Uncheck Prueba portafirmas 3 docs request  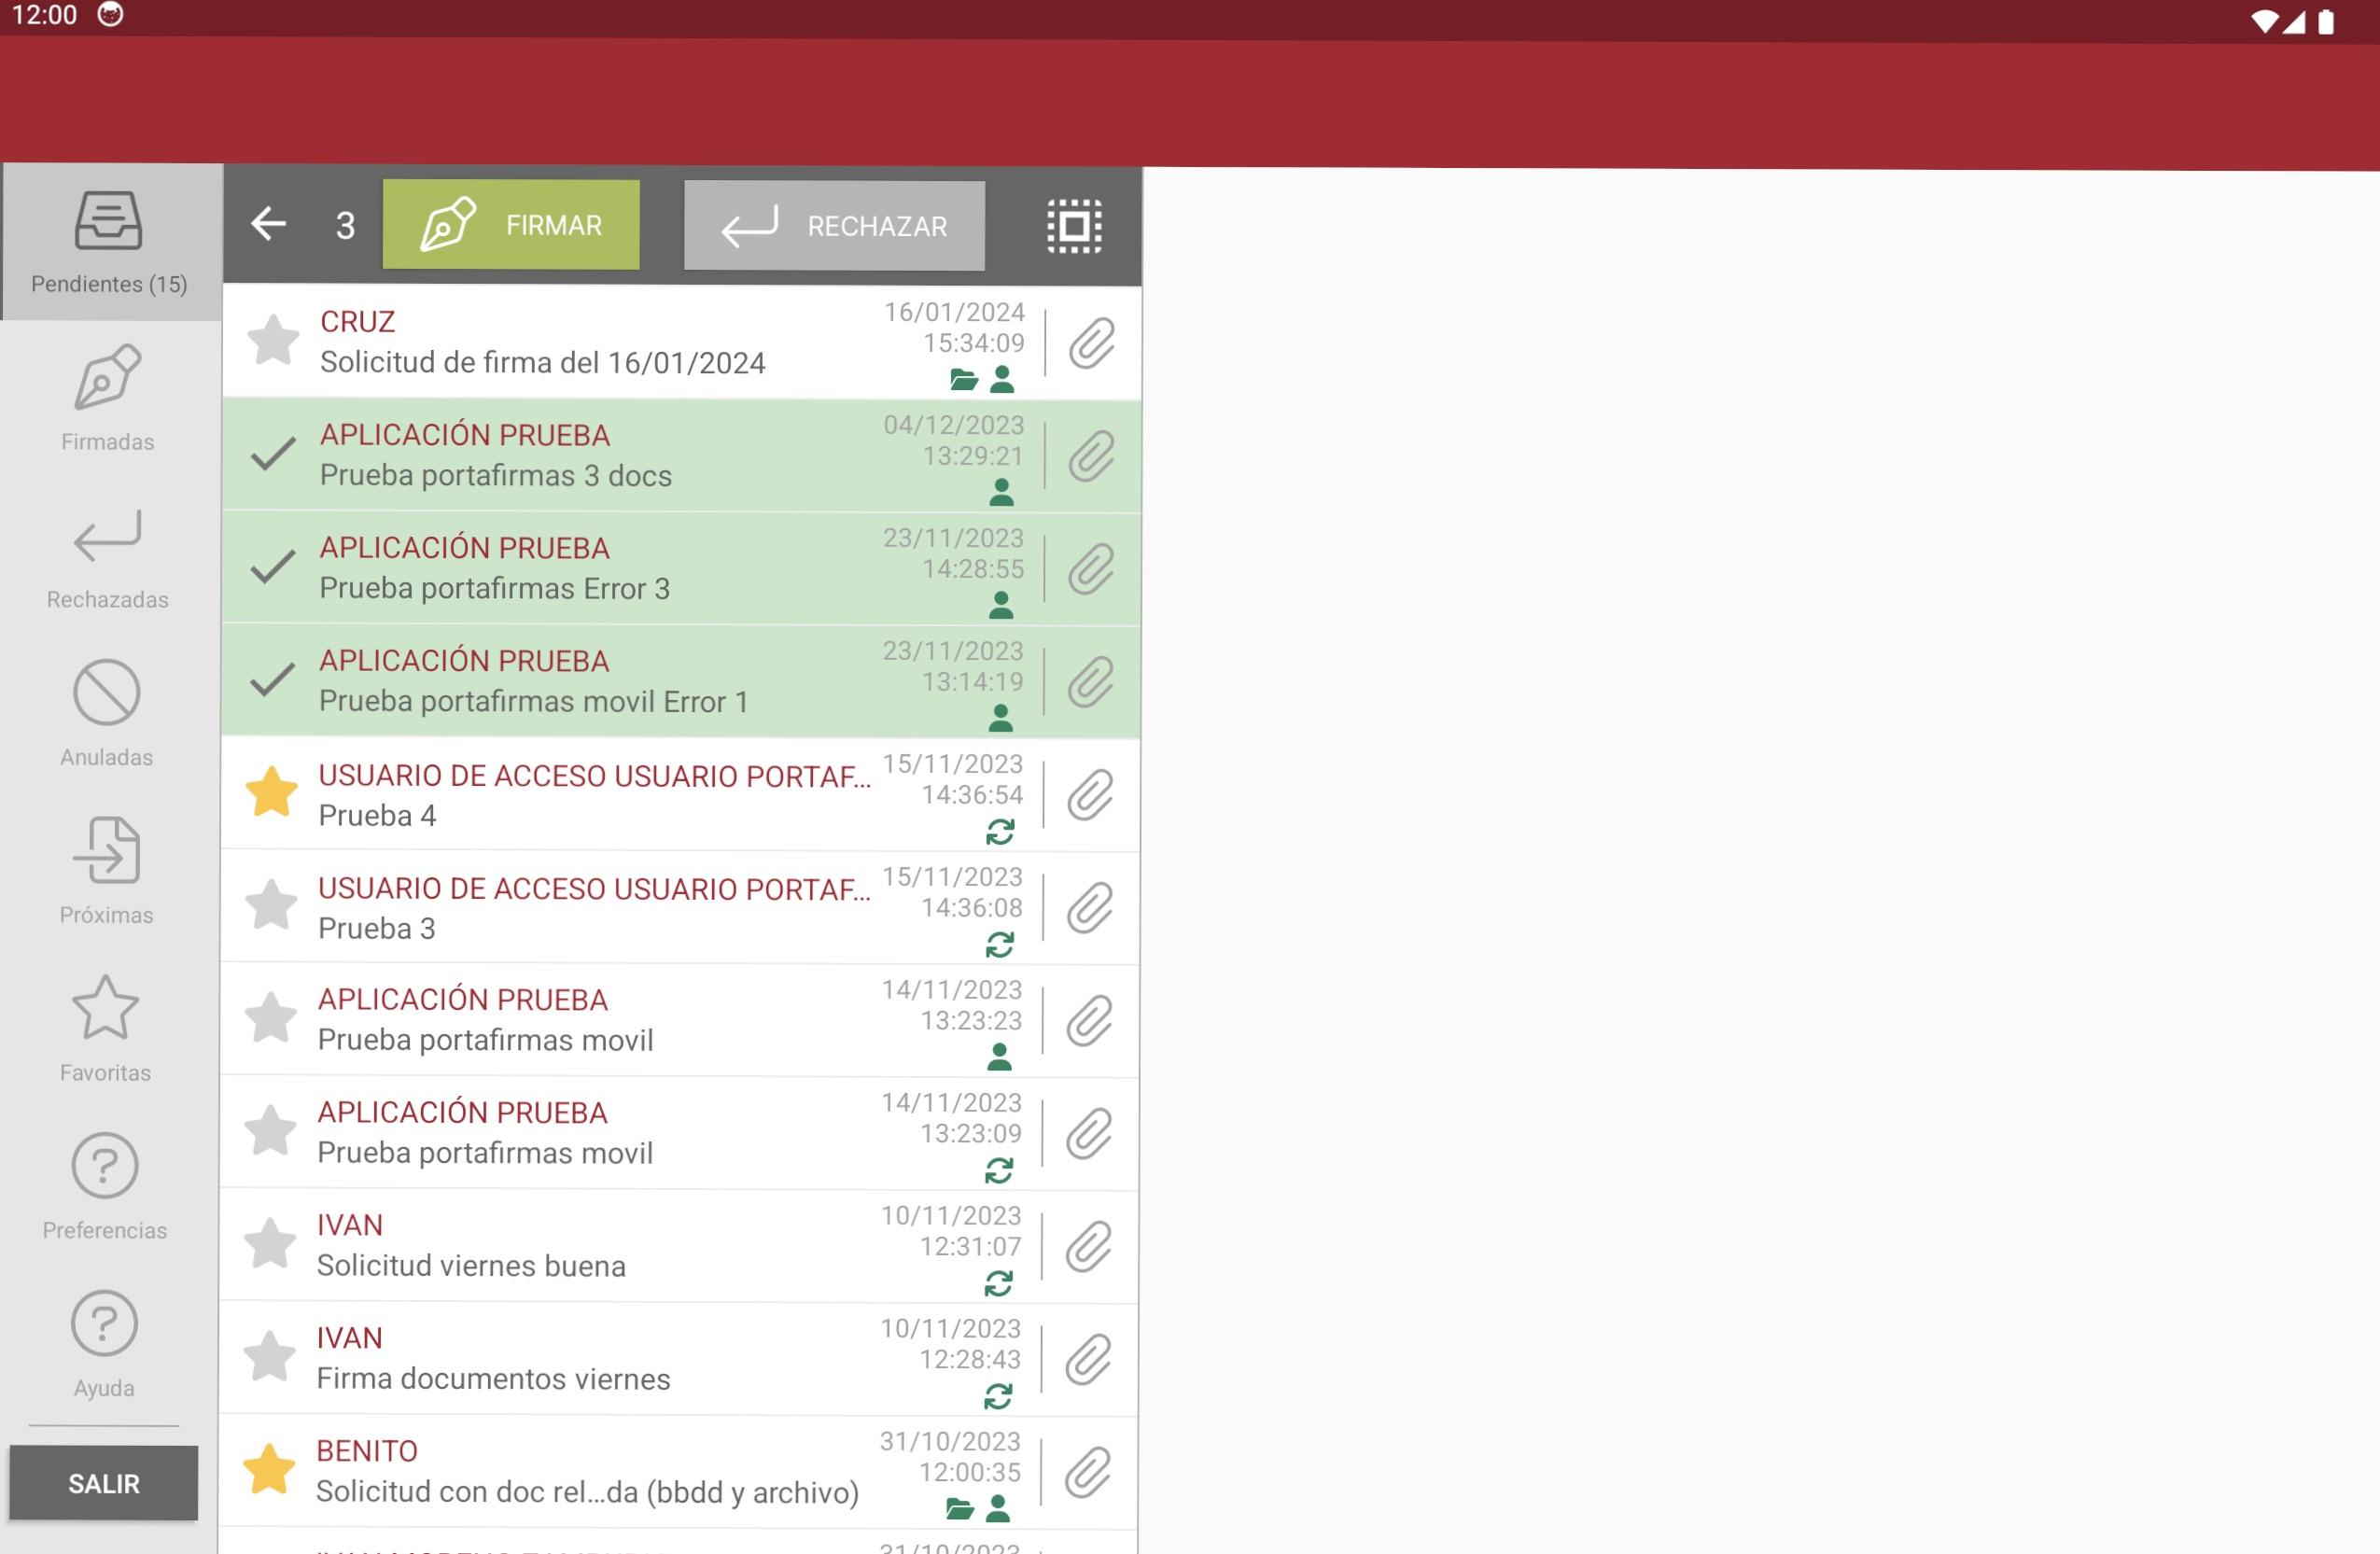click(x=273, y=454)
